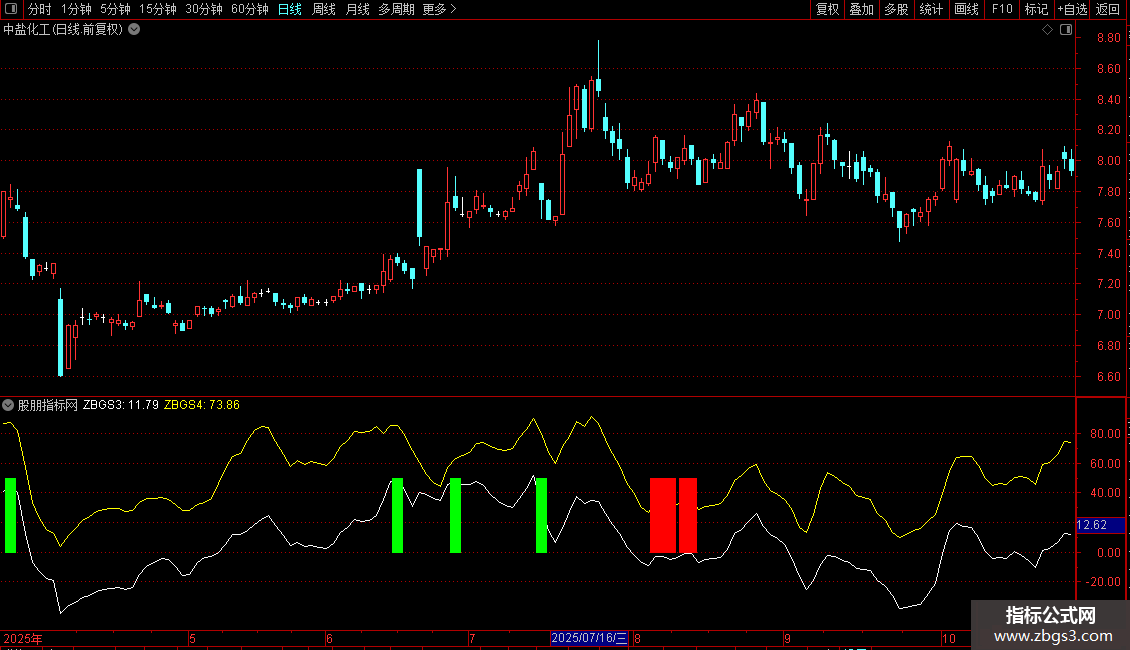Image resolution: width=1130 pixels, height=650 pixels.
Task: Select the 15分钟 period
Action: pos(158,9)
